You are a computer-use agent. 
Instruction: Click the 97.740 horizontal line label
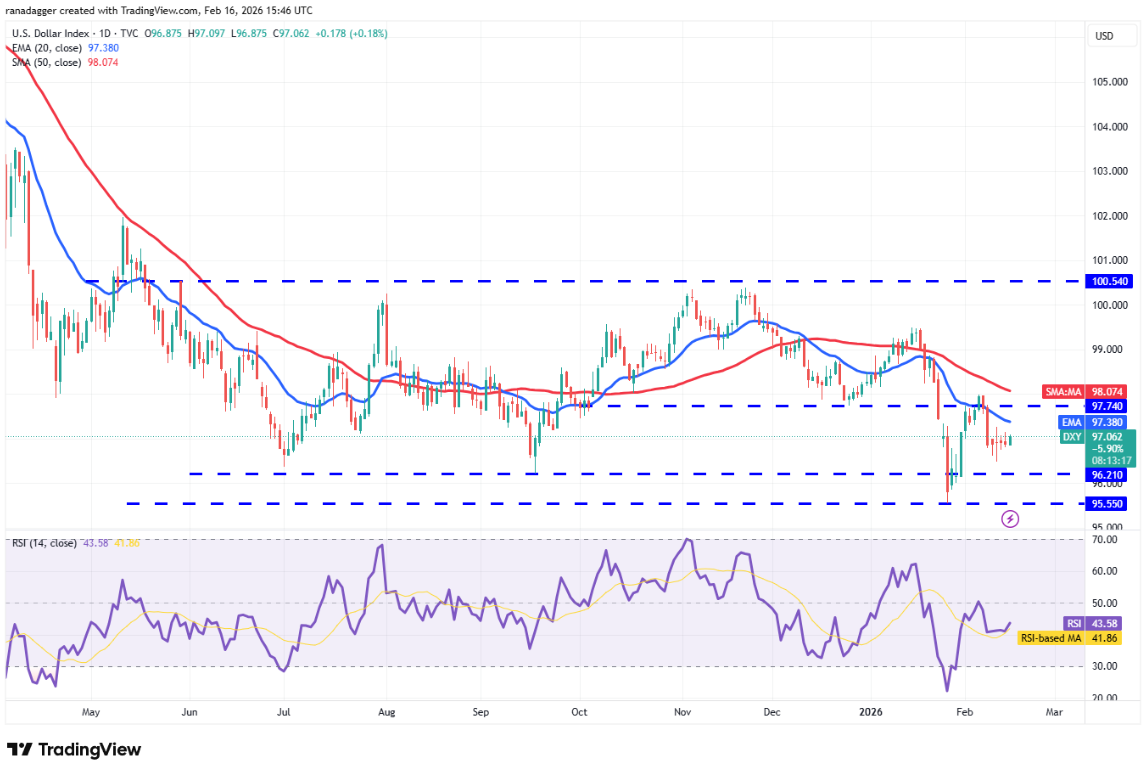[1109, 406]
